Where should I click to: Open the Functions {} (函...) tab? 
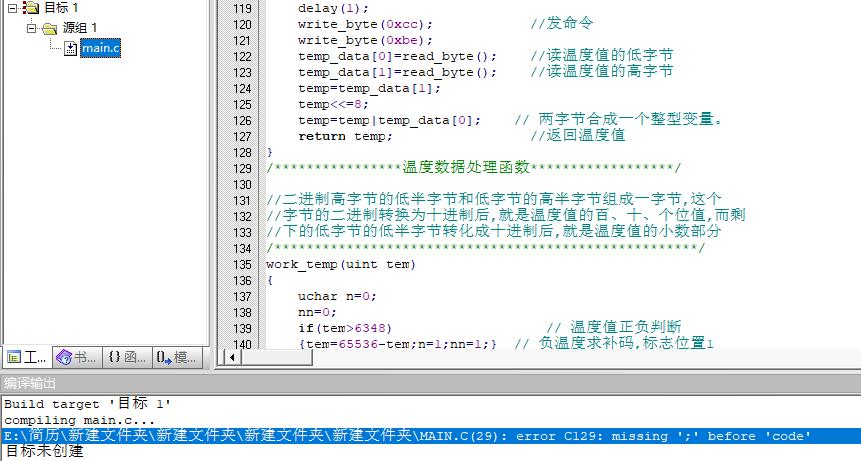127,357
